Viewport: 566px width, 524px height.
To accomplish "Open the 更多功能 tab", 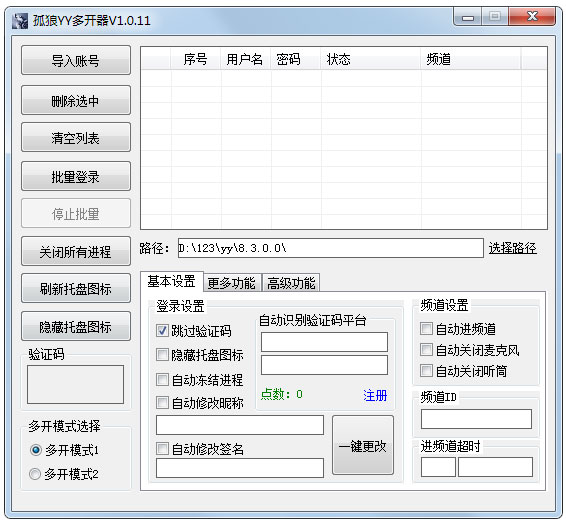I will [232, 283].
